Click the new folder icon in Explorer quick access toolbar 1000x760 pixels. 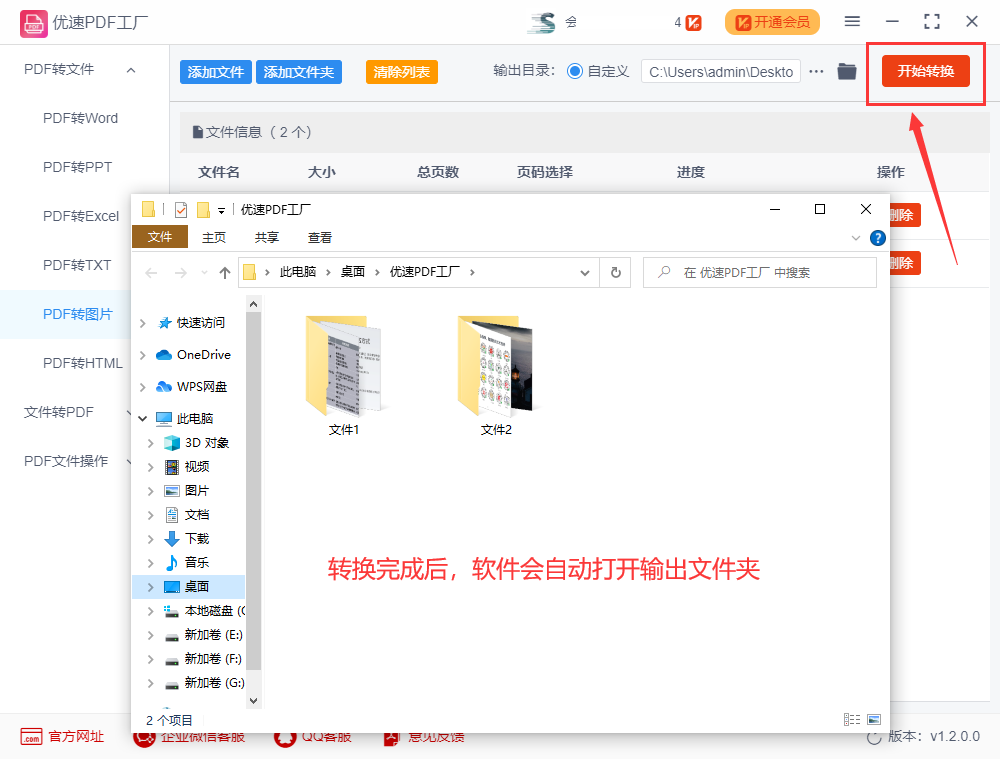(203, 210)
